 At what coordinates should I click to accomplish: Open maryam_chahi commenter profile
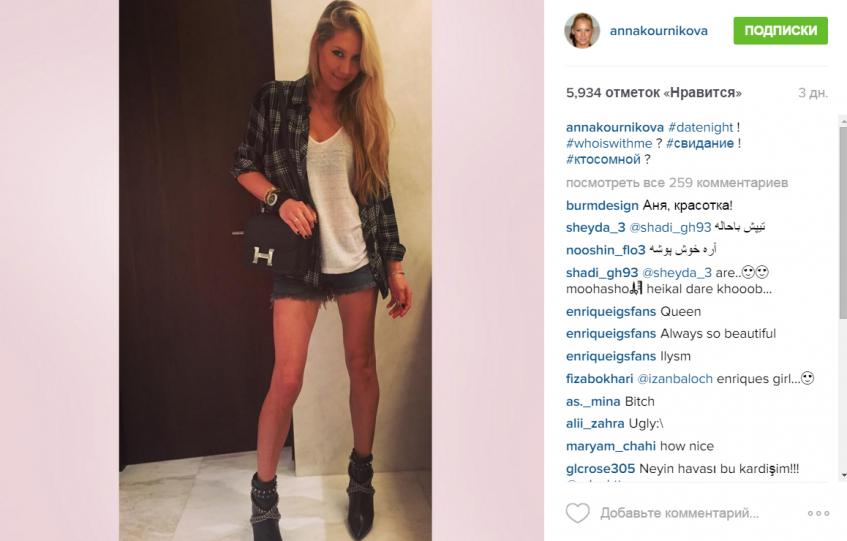pos(611,447)
